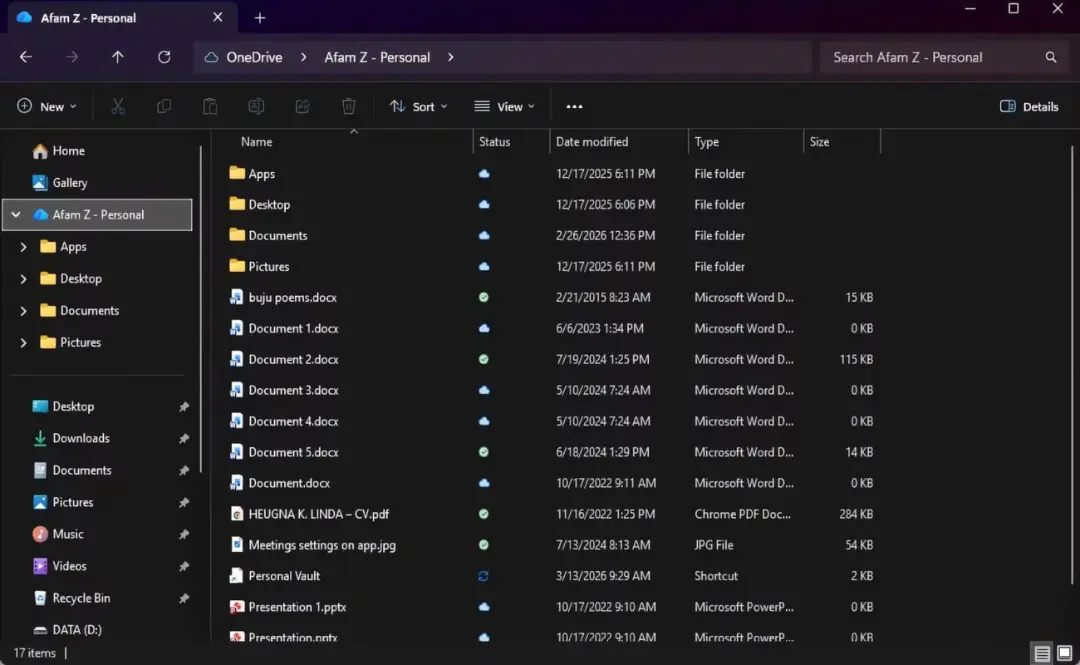1080x665 pixels.
Task: Expand the Apps folder in navigation pane
Action: click(23, 247)
